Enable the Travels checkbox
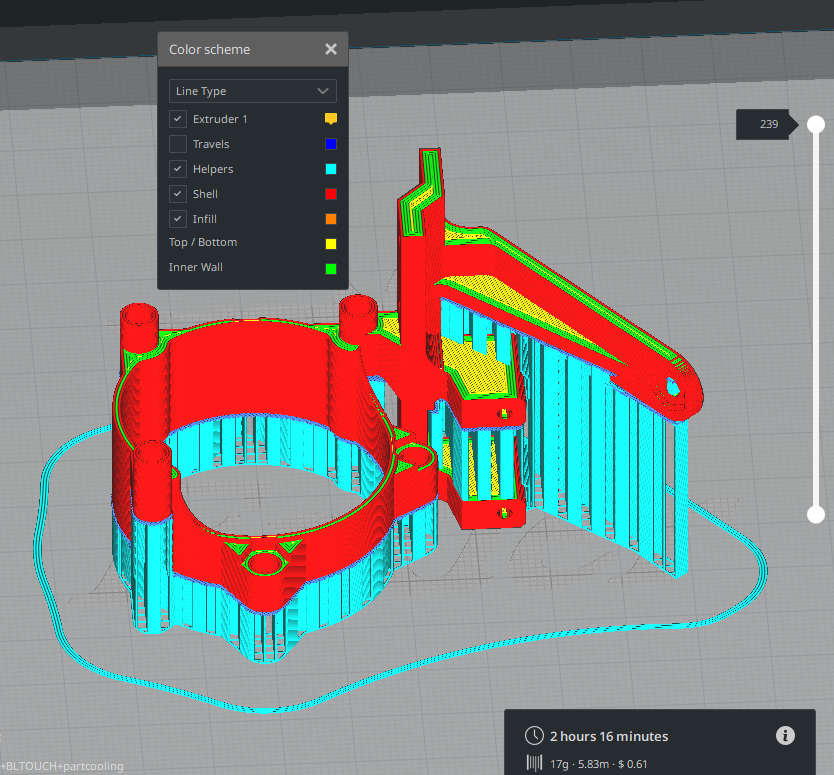Screen dimensions: 834x775 coord(178,144)
